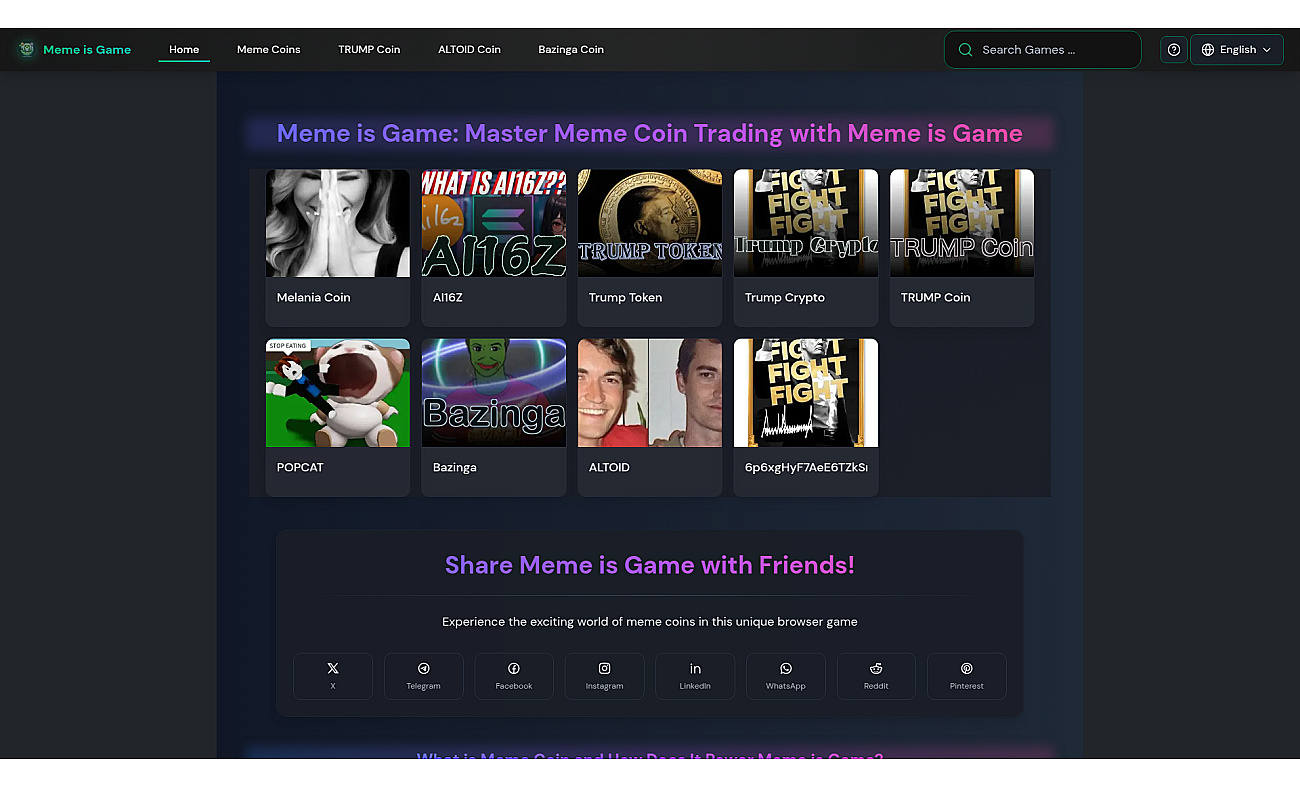Screen dimensions: 1300x788
Task: Click the Meme is Game logo icon
Action: [x=27, y=49]
